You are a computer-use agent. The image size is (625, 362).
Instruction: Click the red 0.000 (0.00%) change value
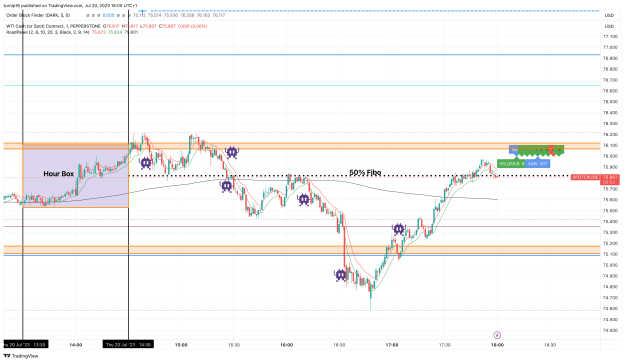point(193,26)
